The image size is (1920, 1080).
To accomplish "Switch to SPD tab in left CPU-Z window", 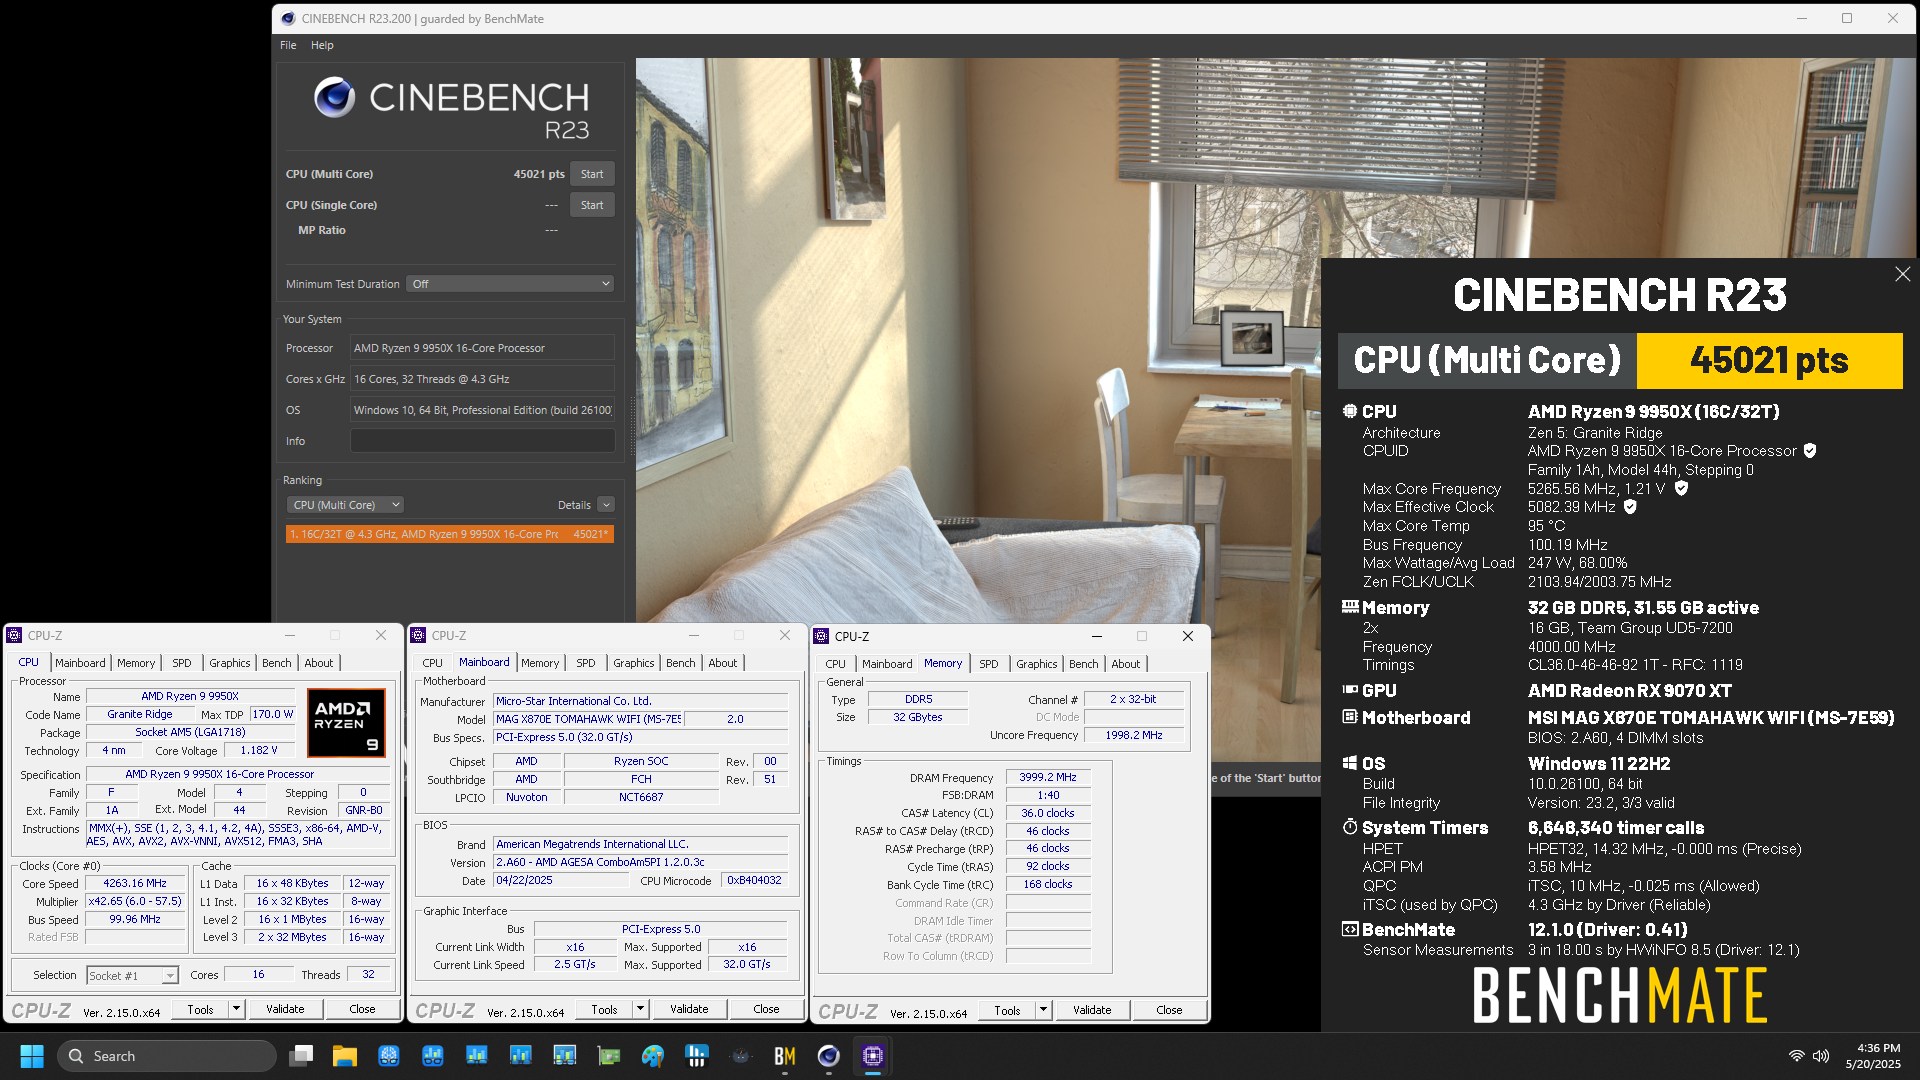I will point(181,663).
